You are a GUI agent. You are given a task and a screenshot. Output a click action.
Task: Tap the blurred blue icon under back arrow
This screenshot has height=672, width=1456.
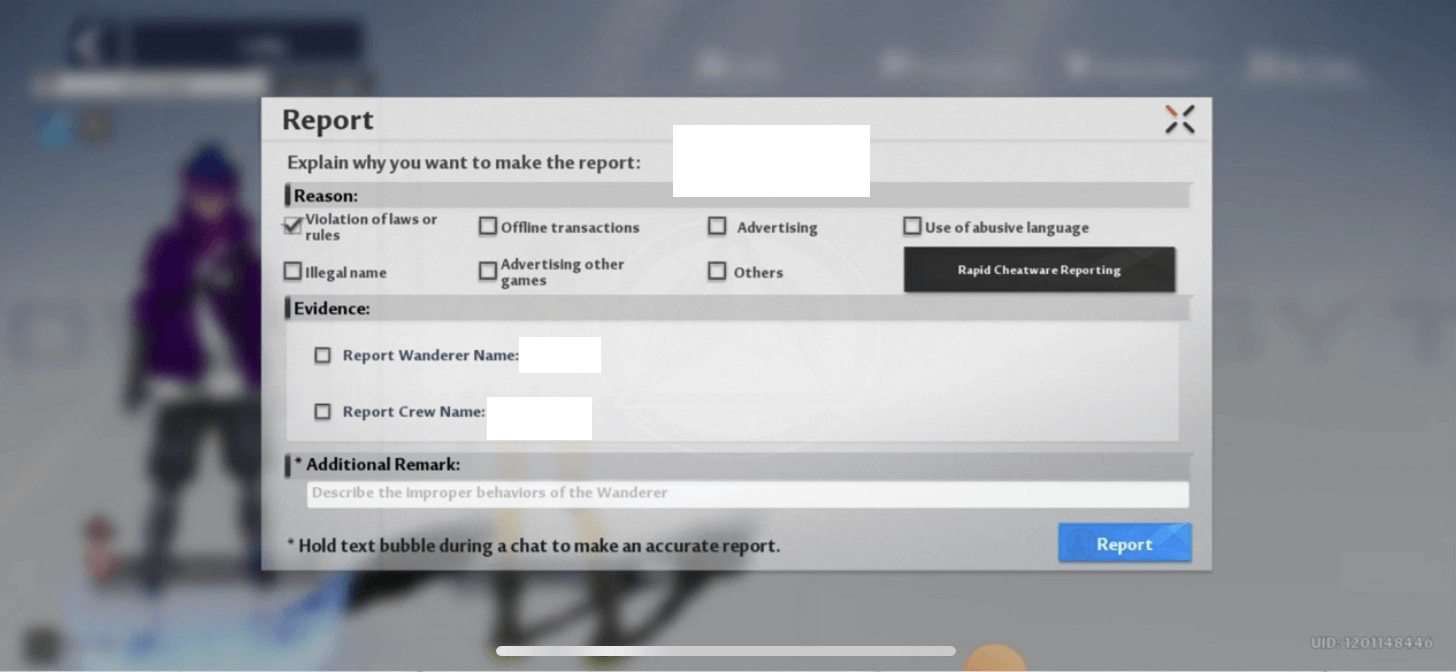(54, 127)
